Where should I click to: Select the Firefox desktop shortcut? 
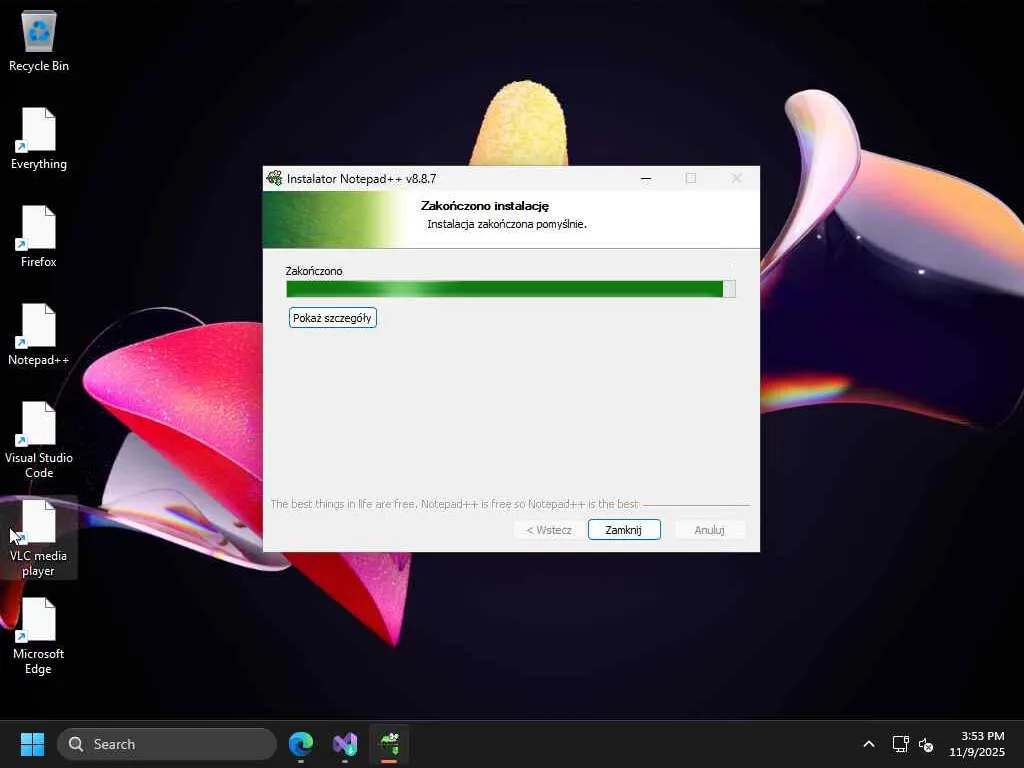tap(39, 237)
